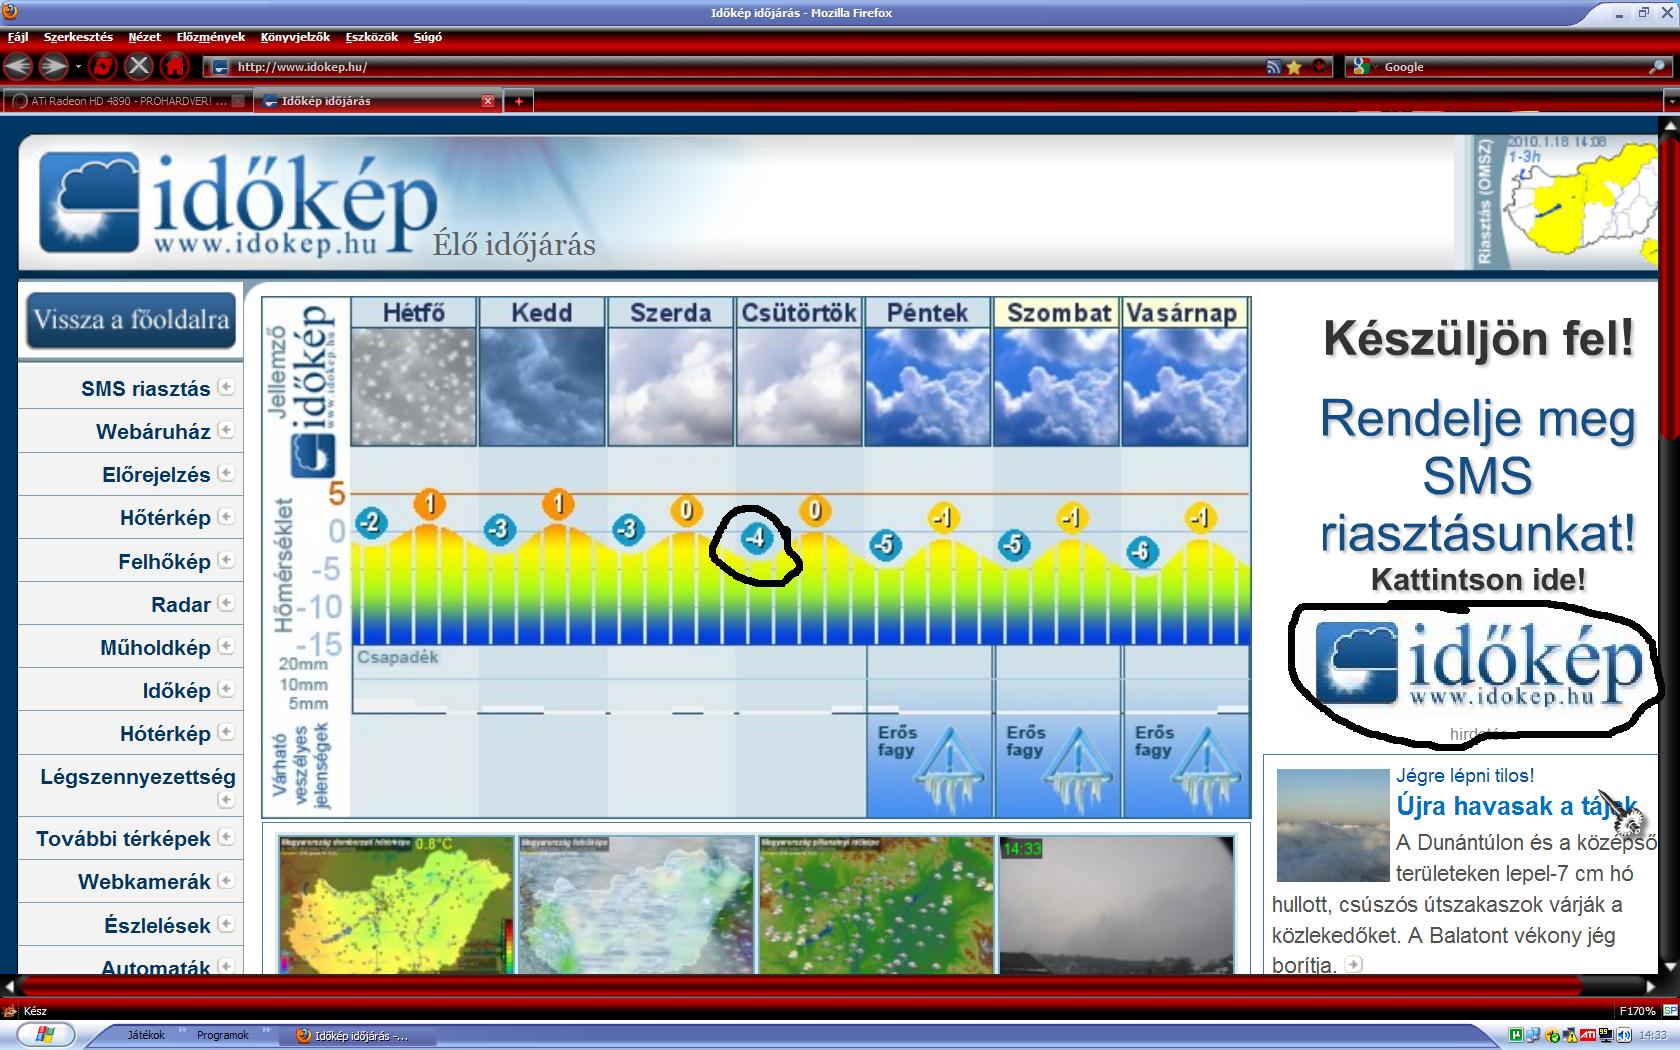
Task: Go back with the Back arrow
Action: 18,67
